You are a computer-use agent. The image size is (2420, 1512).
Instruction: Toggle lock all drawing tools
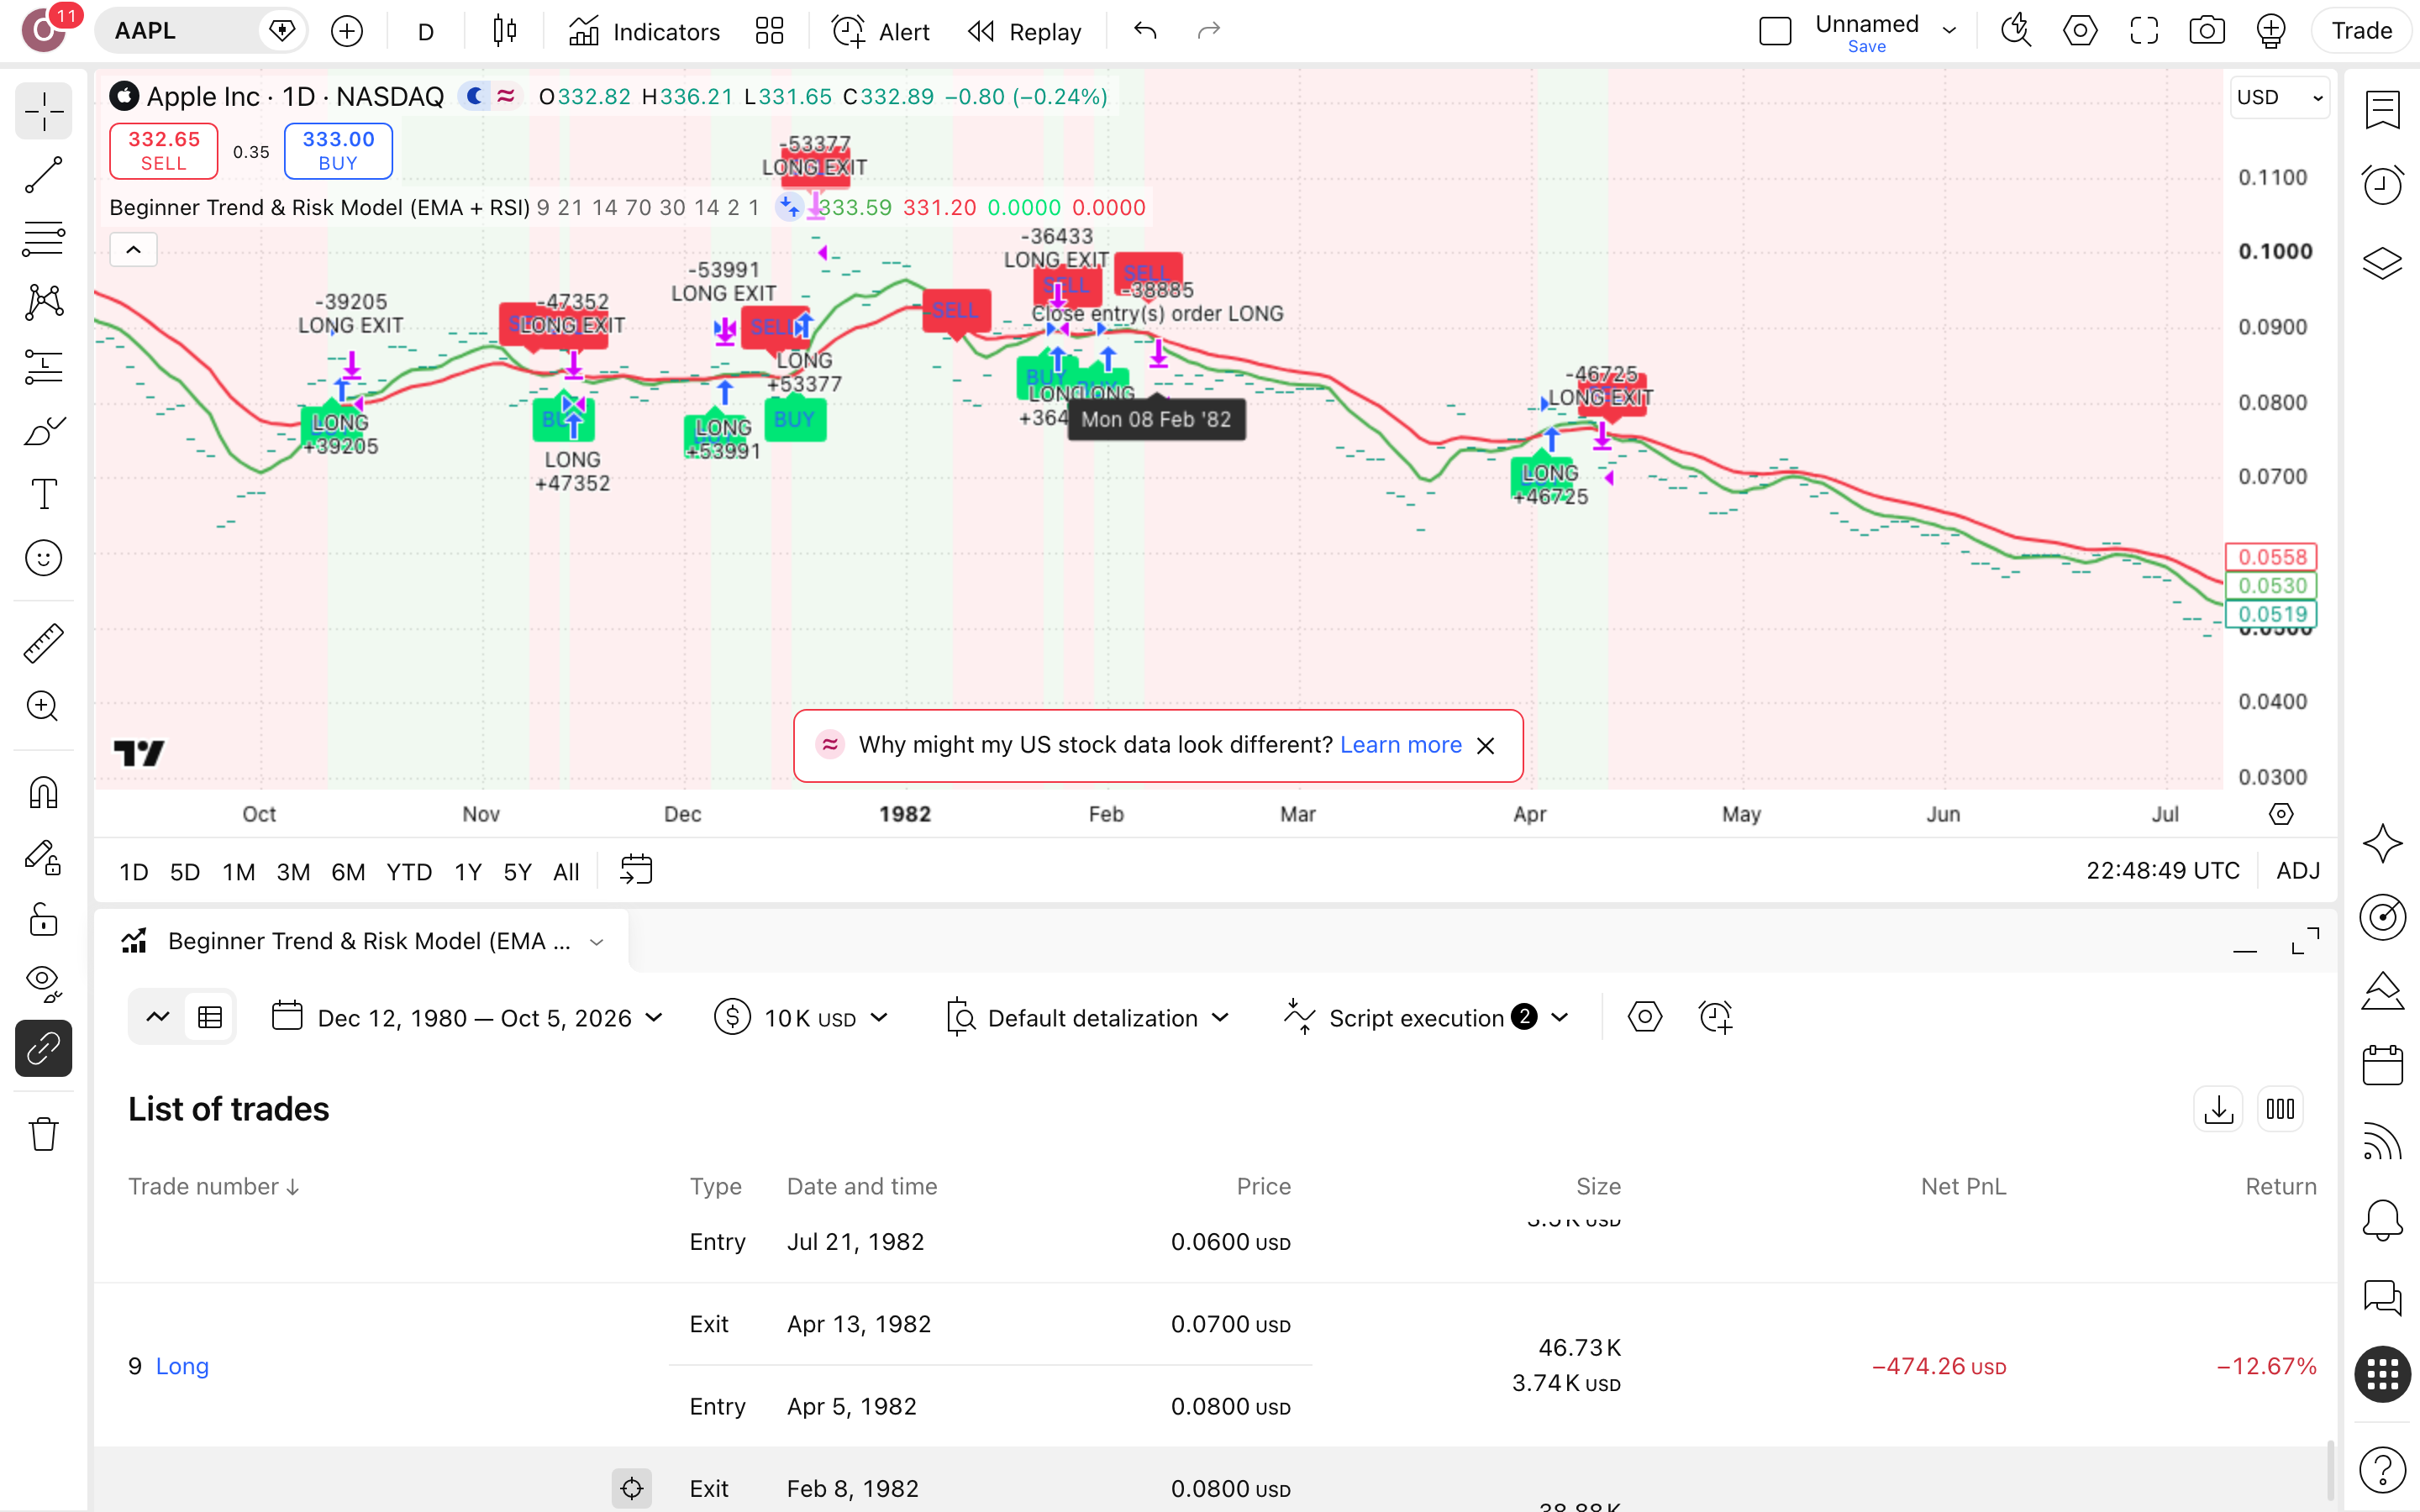43,920
